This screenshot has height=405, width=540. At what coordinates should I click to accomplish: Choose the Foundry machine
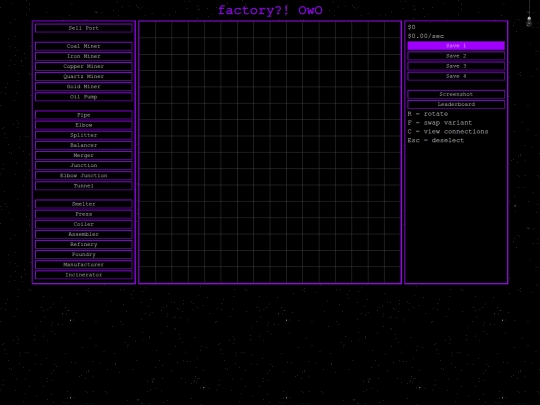coord(84,255)
